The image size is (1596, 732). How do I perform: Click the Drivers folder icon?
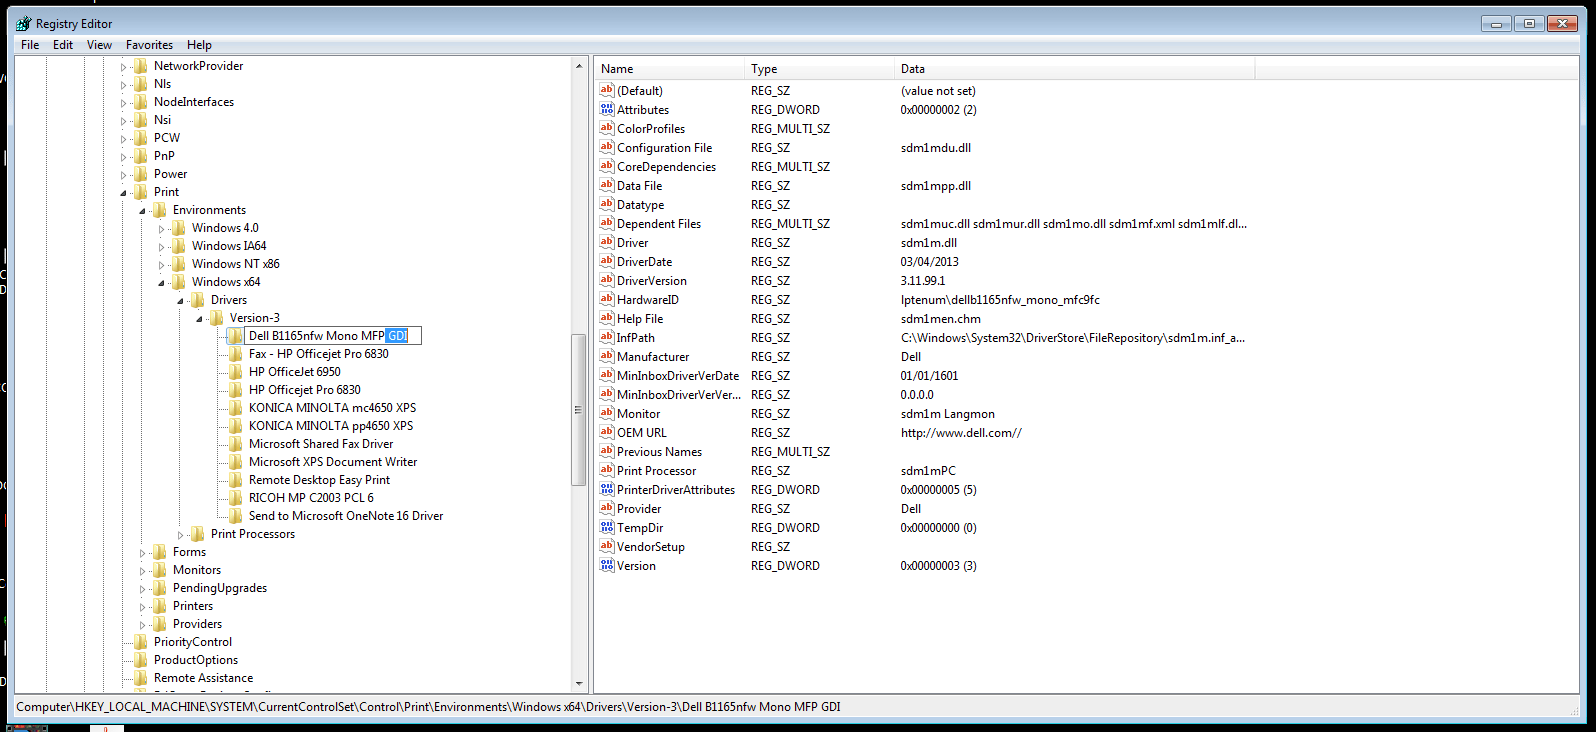[x=198, y=300]
